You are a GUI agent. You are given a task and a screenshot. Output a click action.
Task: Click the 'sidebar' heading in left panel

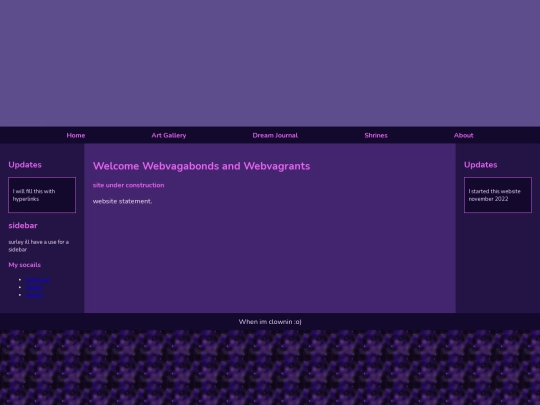coord(23,226)
